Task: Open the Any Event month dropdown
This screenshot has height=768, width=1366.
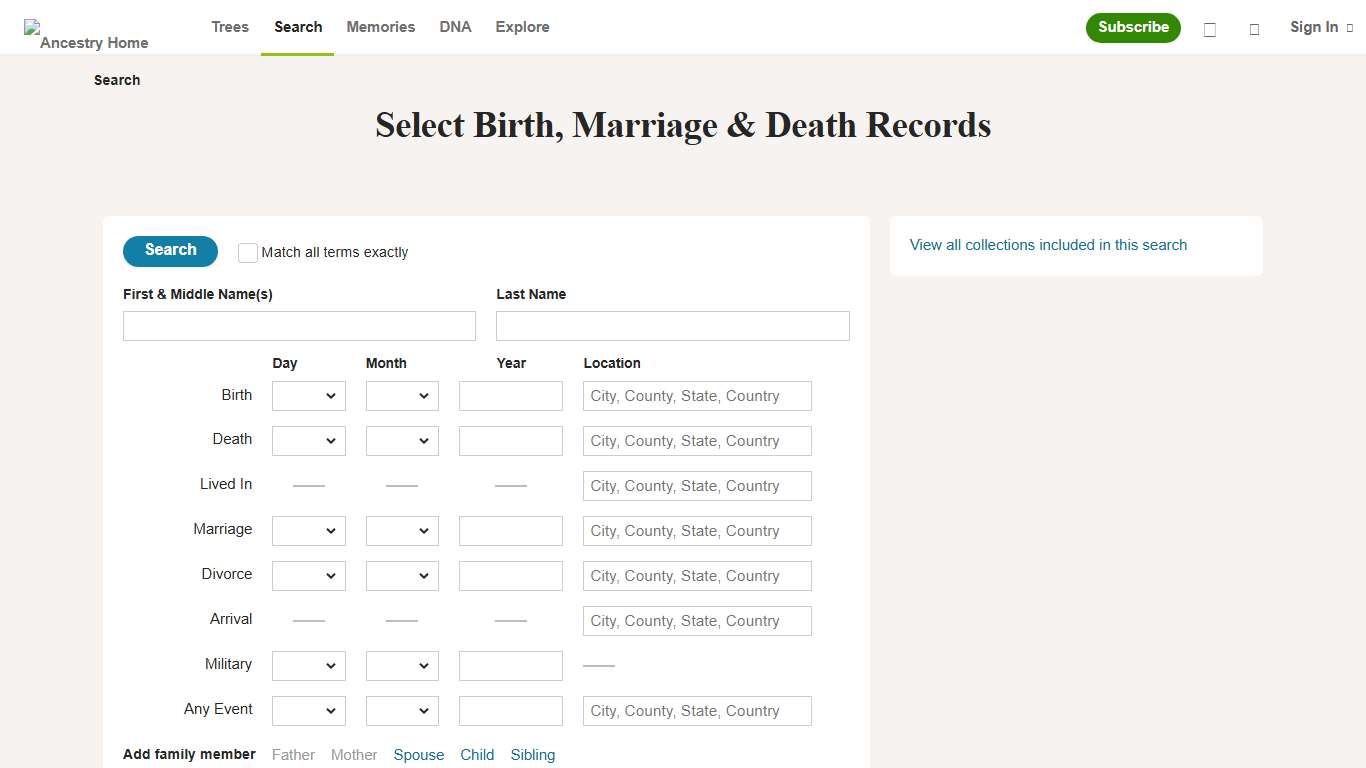Action: (401, 710)
